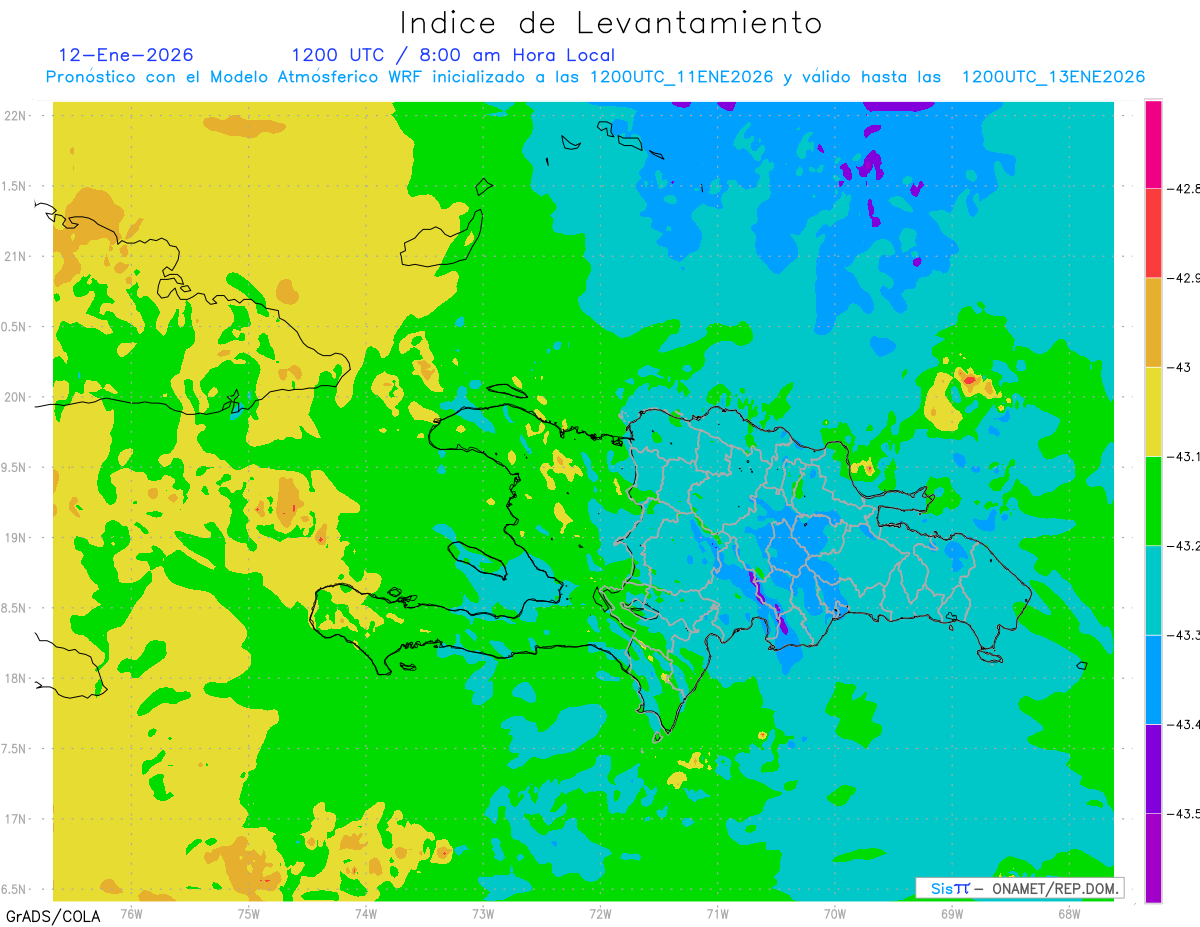Pick the orange color scale segment
Screen dimensions: 1200x927
click(x=1153, y=322)
